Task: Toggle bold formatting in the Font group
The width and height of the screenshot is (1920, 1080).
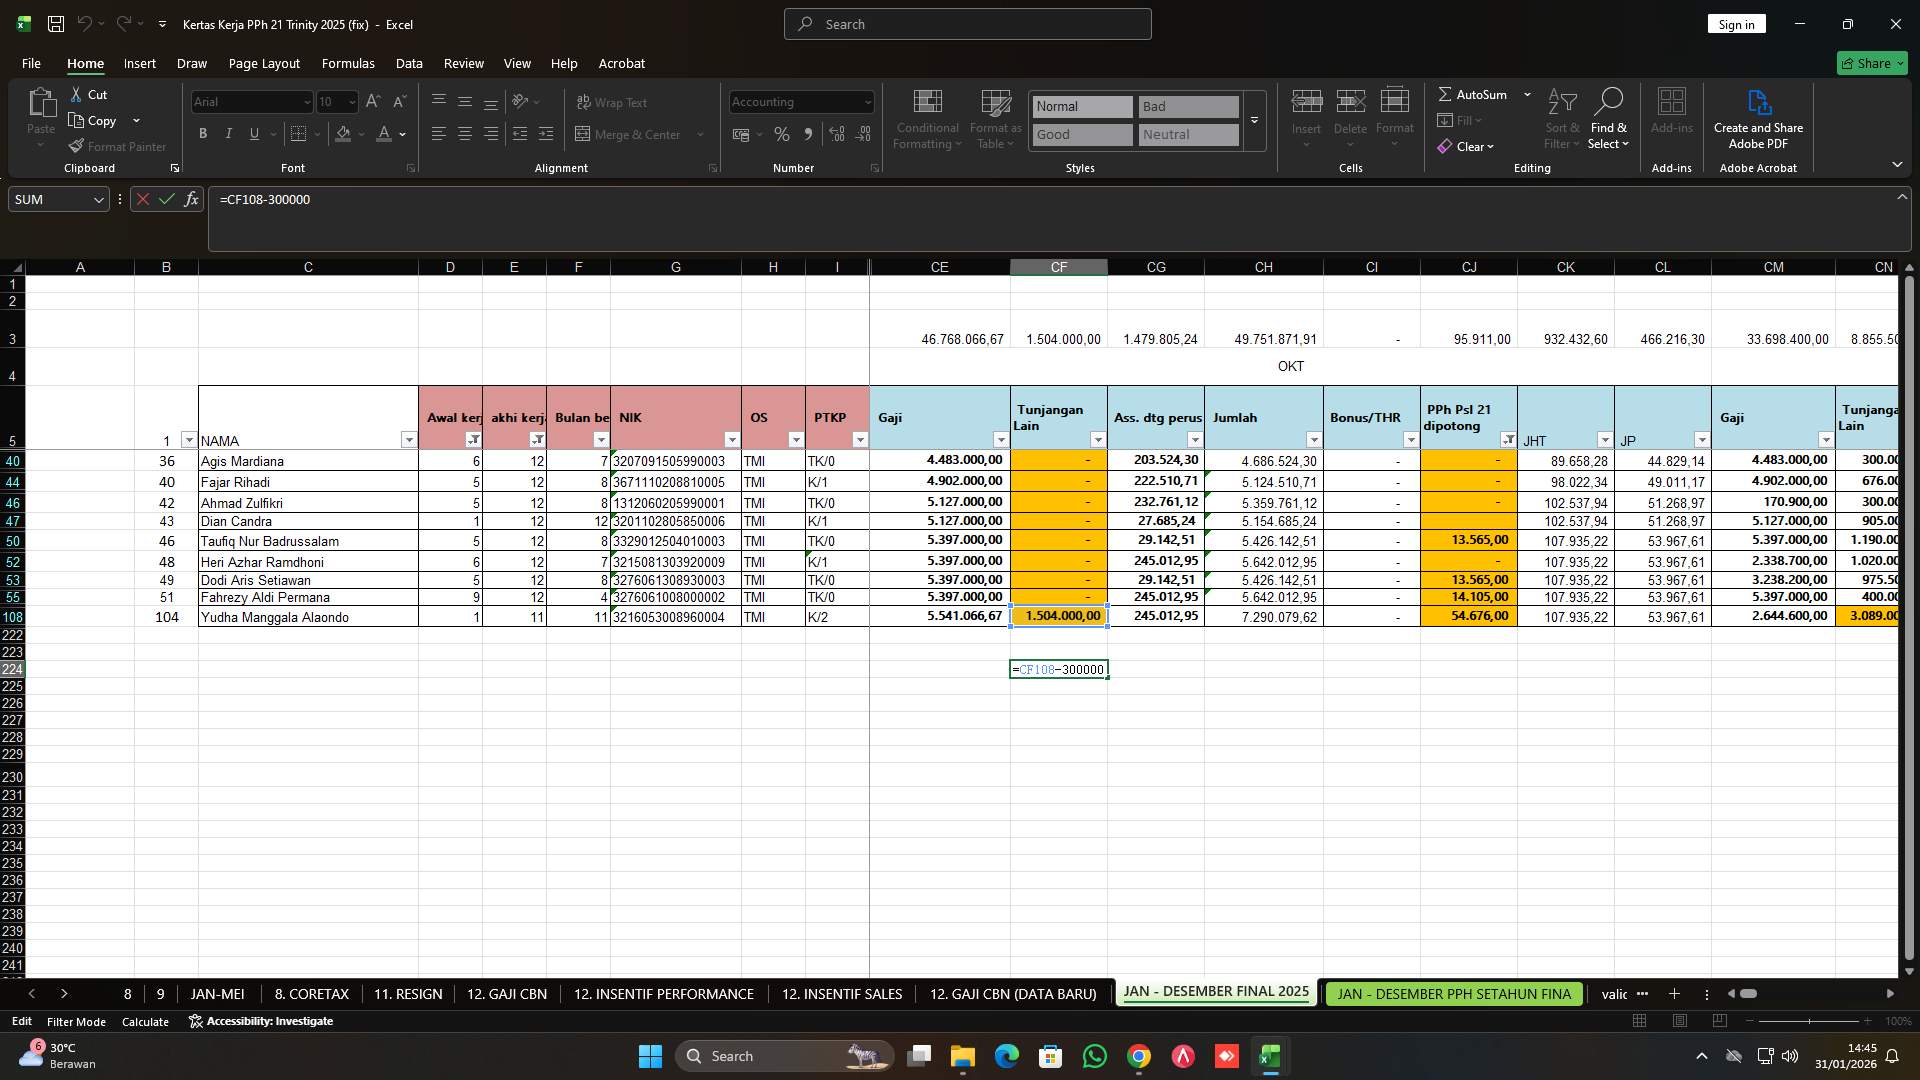Action: click(202, 133)
